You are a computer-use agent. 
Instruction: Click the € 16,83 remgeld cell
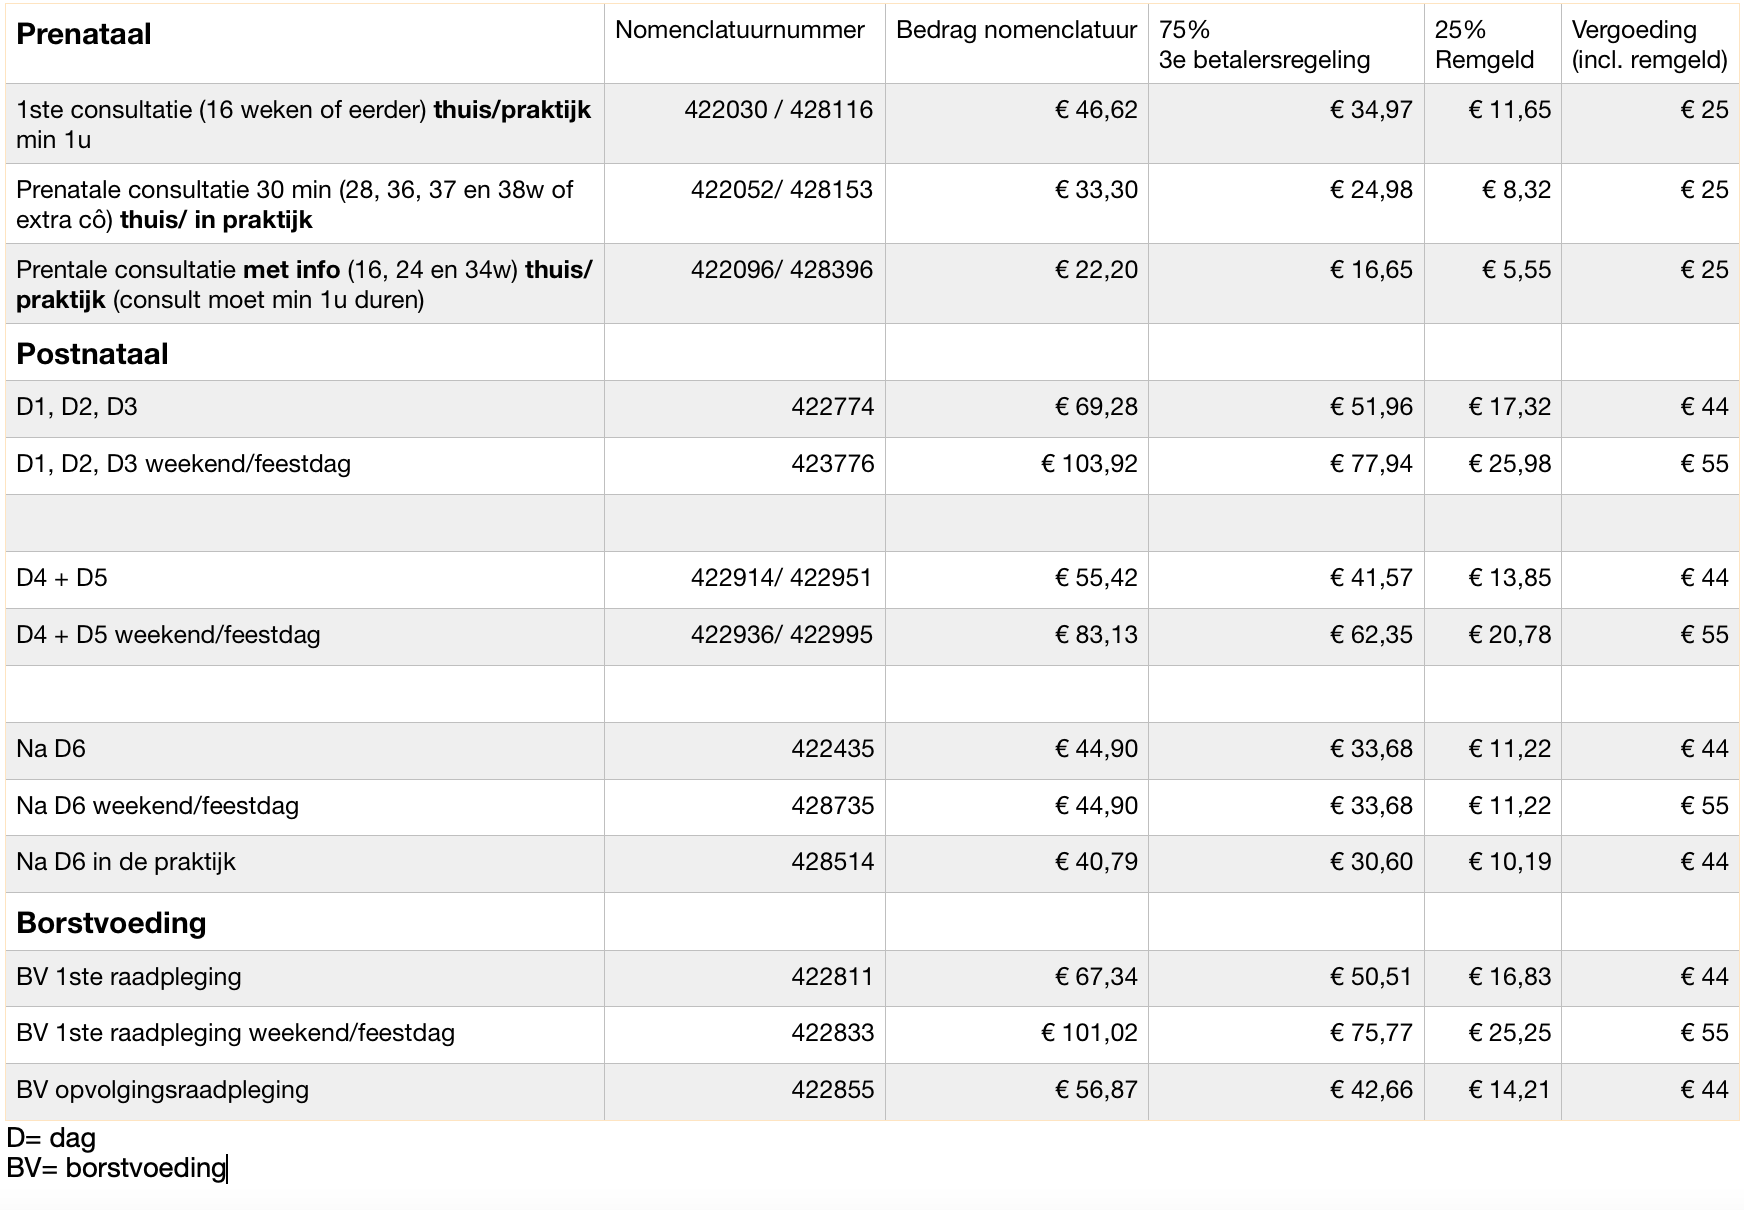[1508, 977]
